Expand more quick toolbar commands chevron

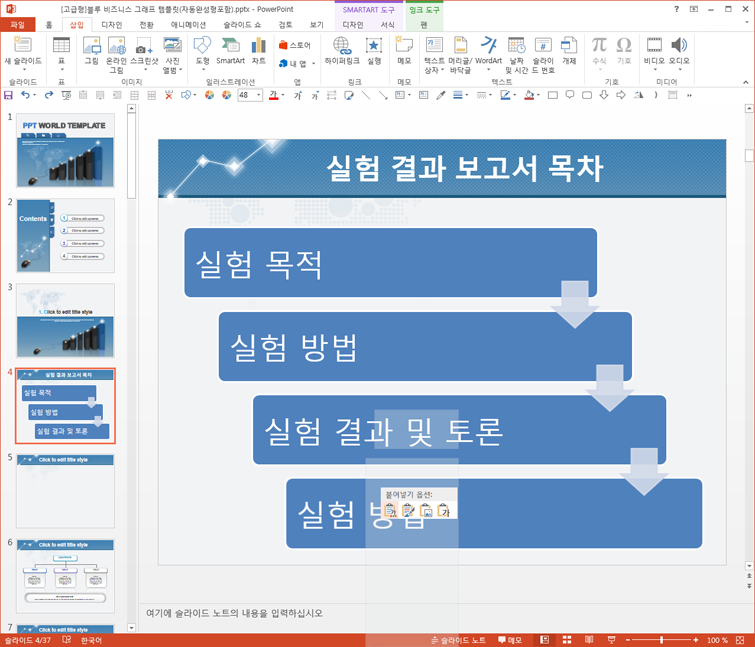coord(690,95)
